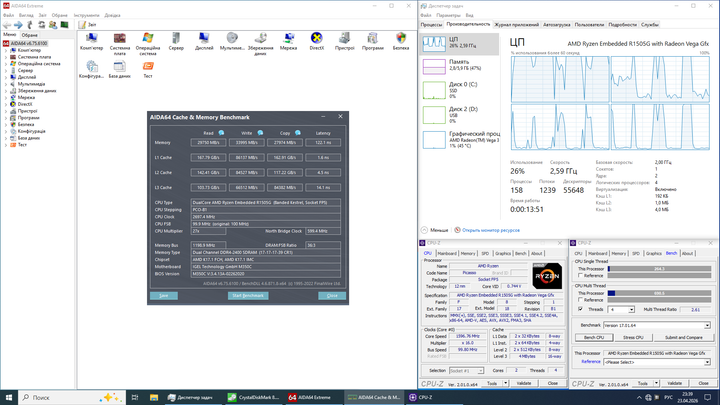This screenshot has height=405, width=720.
Task: Click the Звіт report toolbar button
Action: [87, 25]
